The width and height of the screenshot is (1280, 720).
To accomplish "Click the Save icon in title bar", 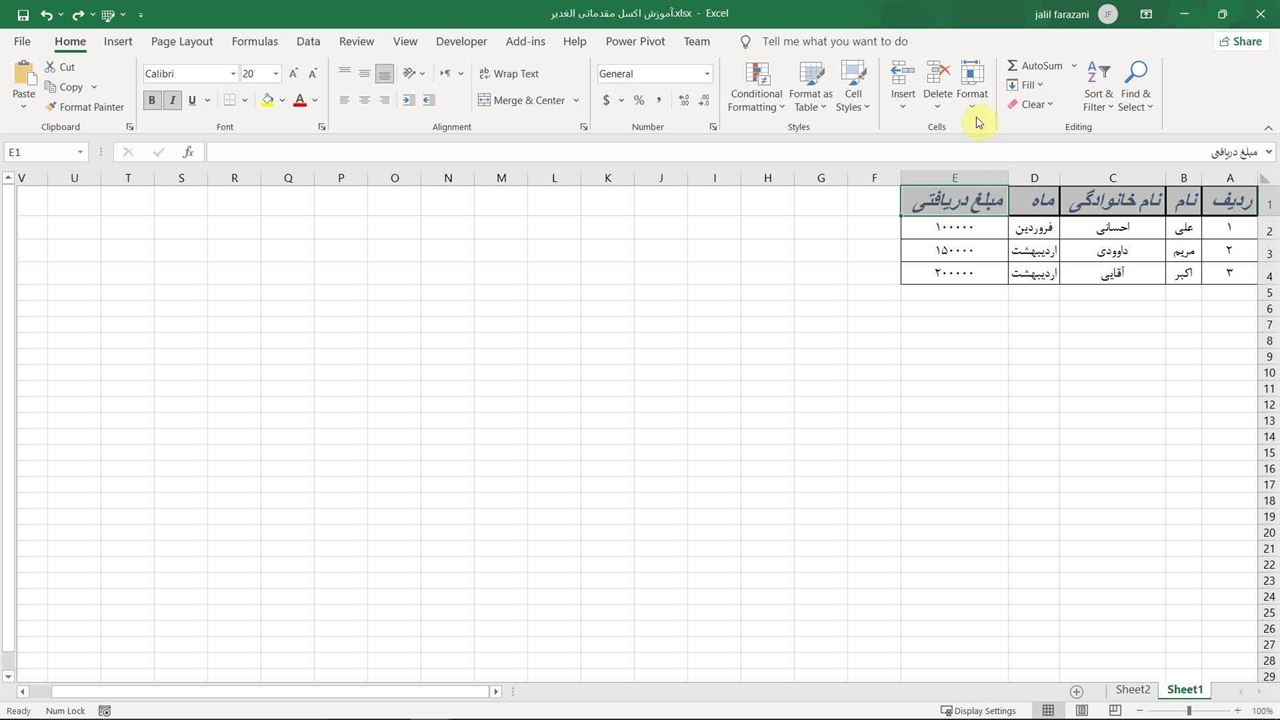I will (23, 15).
